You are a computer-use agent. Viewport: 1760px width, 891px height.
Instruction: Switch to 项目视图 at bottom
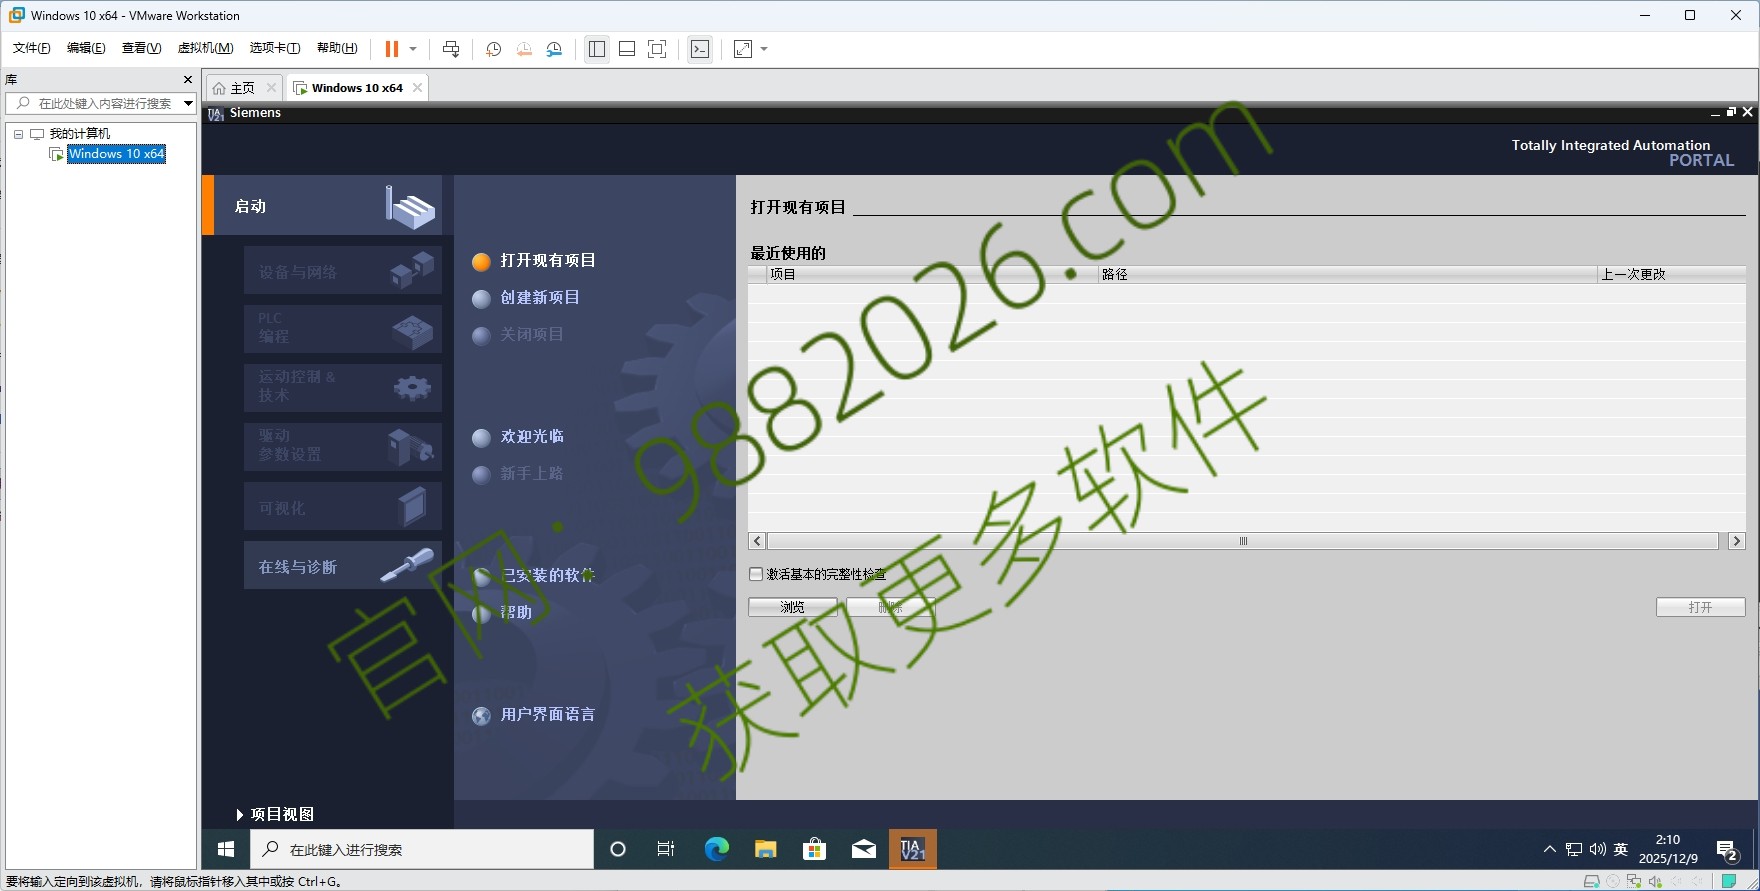click(275, 814)
